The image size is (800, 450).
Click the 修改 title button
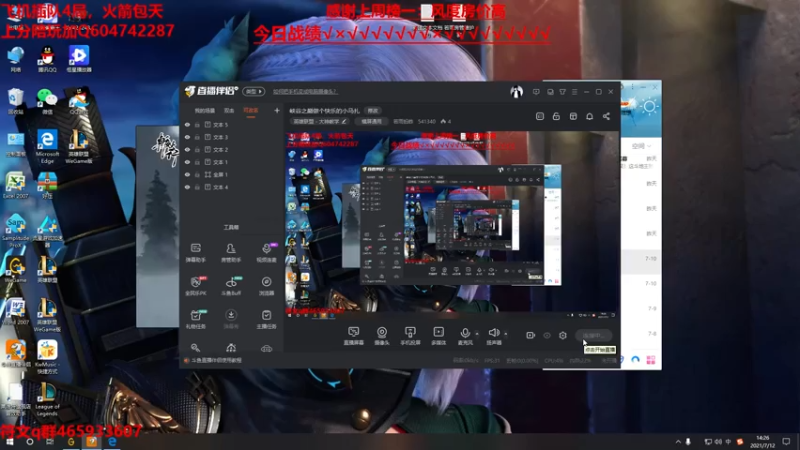(373, 111)
